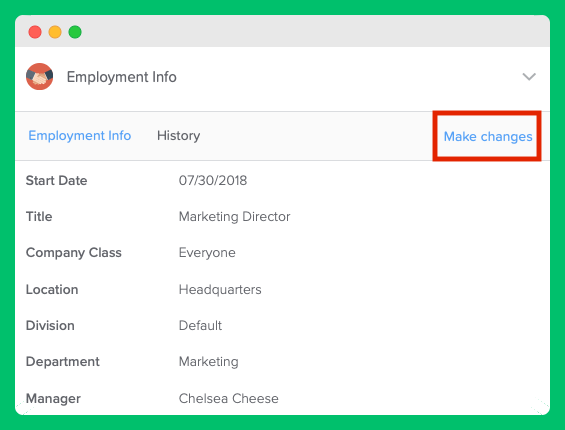This screenshot has width=565, height=430.
Task: Switch to the History tab
Action: click(x=178, y=136)
